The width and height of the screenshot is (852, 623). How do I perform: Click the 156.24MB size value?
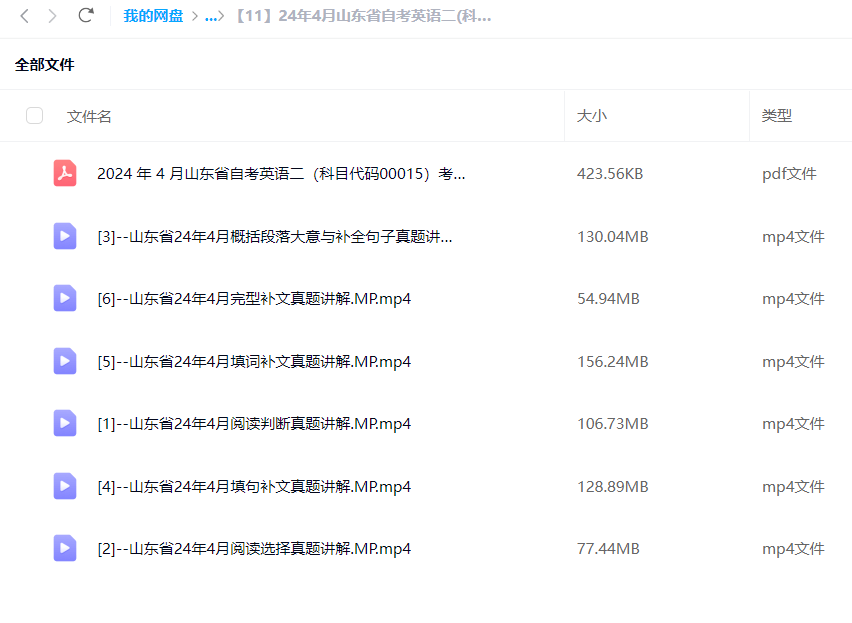(612, 362)
